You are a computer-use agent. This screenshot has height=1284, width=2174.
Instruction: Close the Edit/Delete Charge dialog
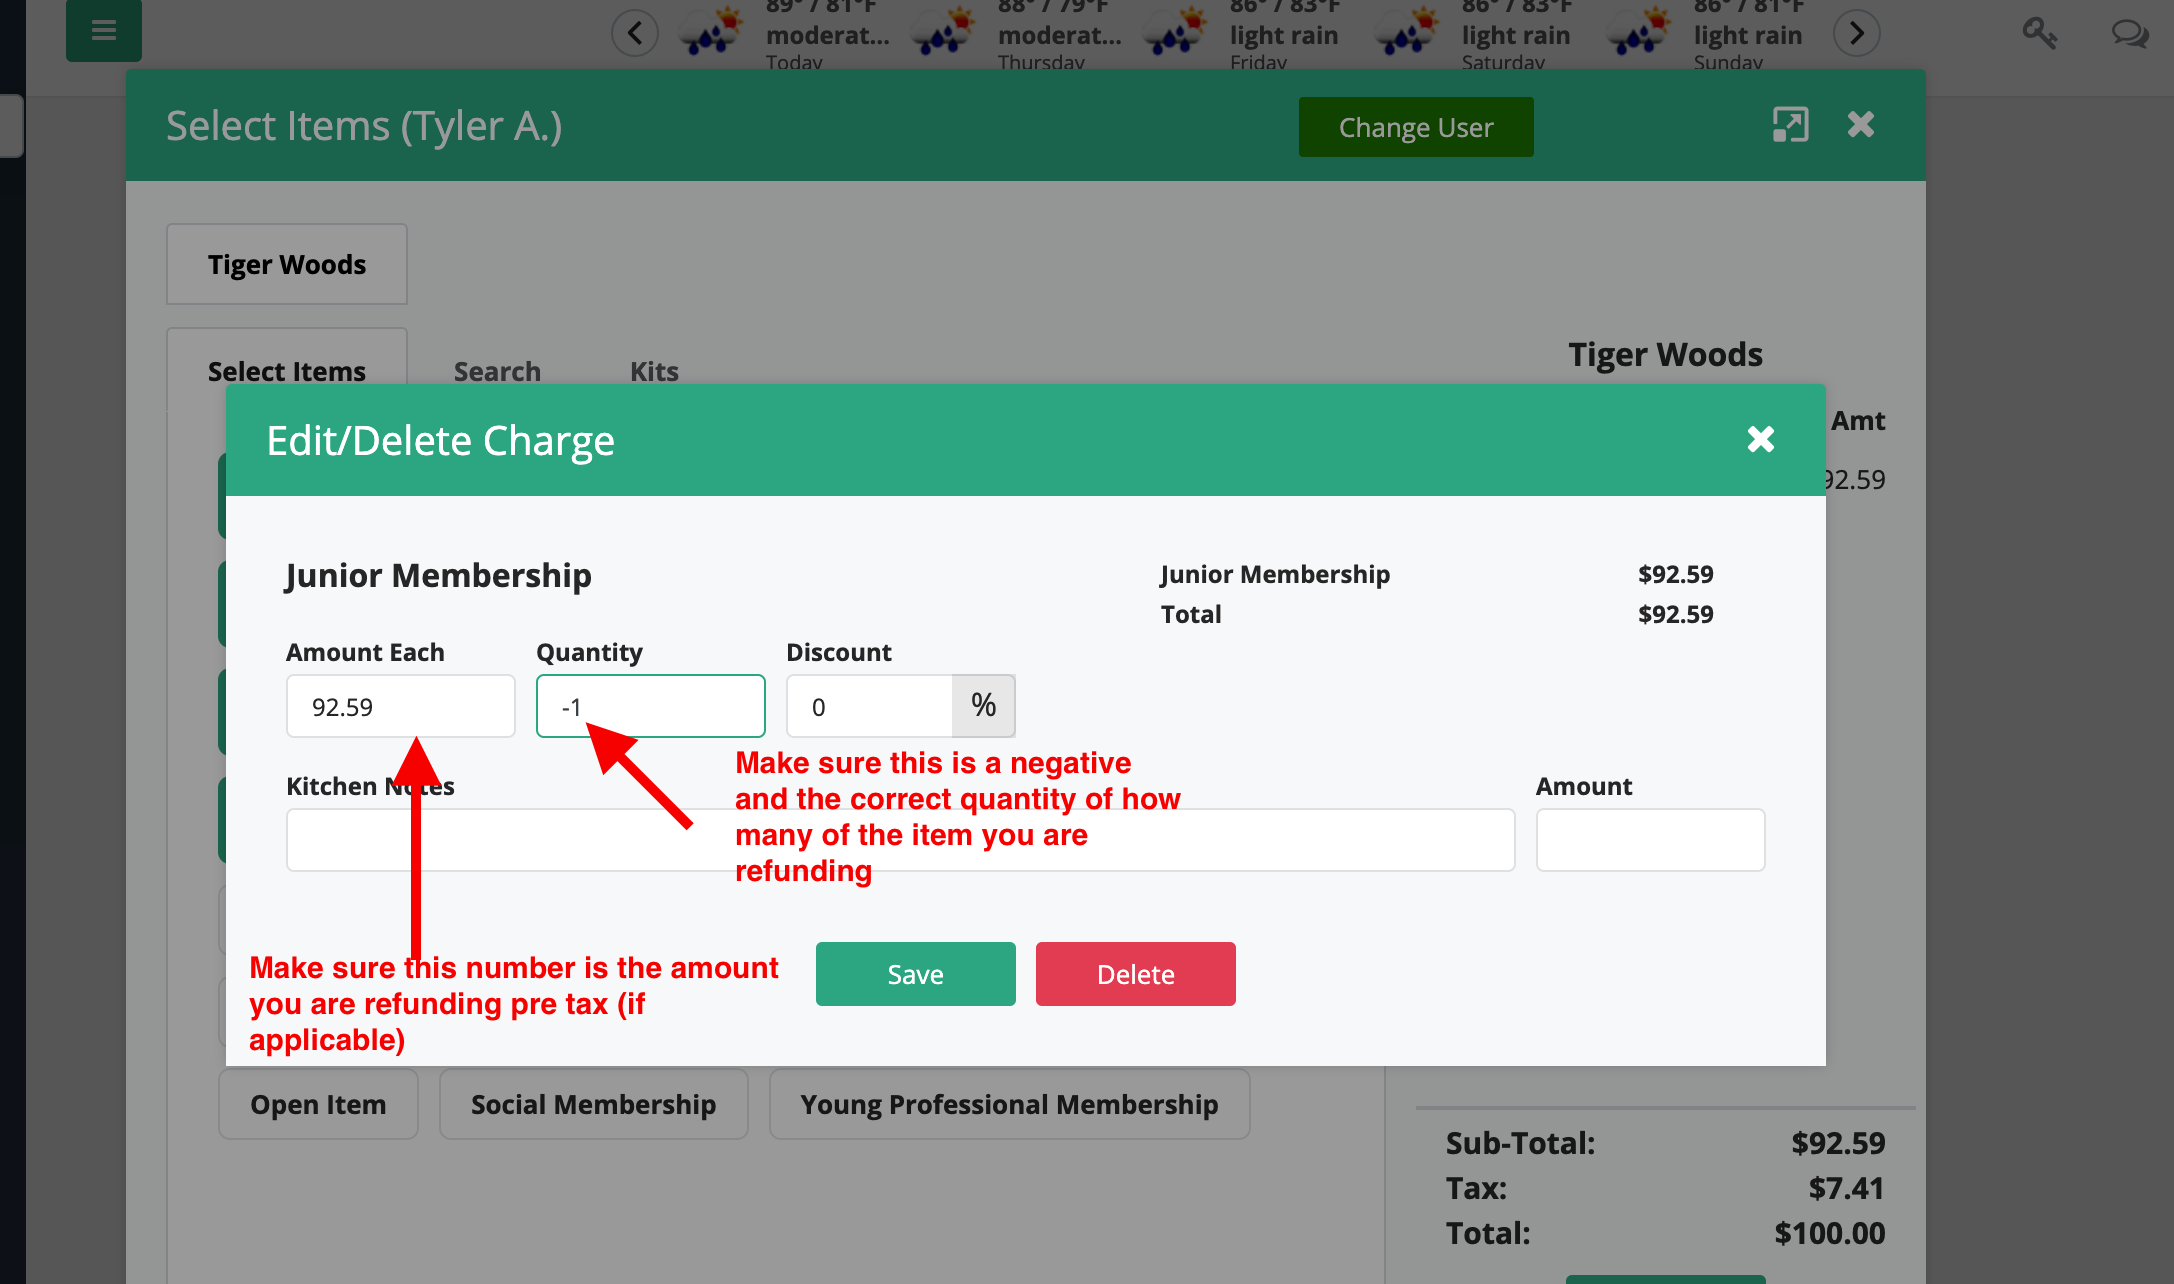click(x=1760, y=439)
